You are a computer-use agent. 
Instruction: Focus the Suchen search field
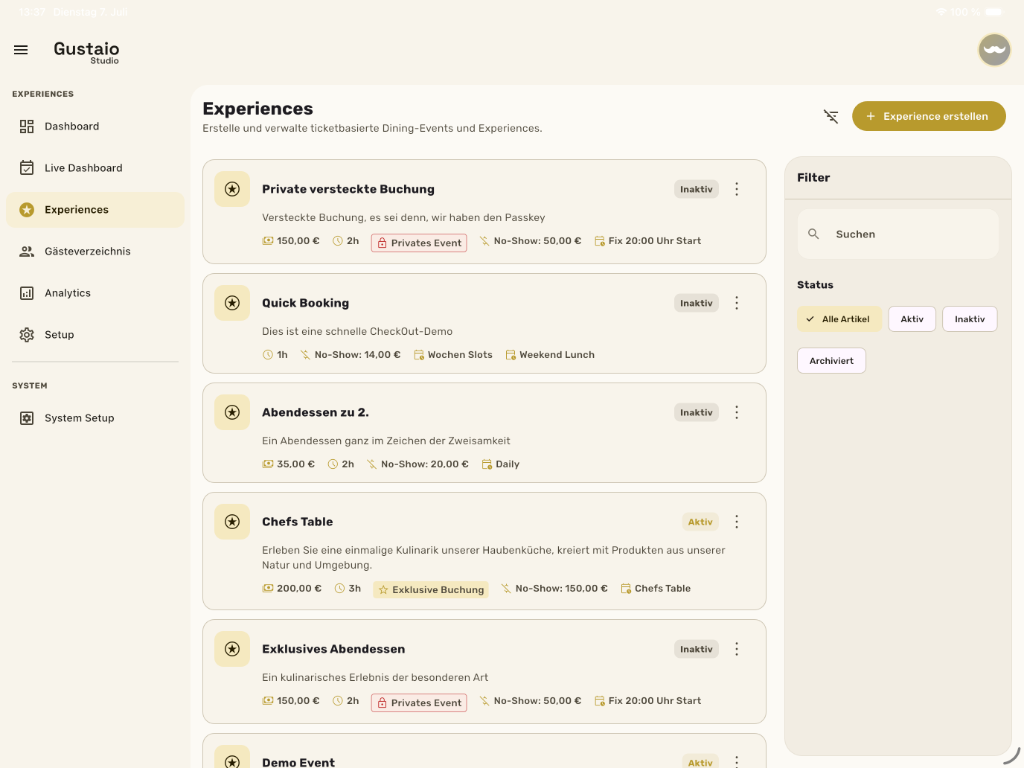coord(898,234)
